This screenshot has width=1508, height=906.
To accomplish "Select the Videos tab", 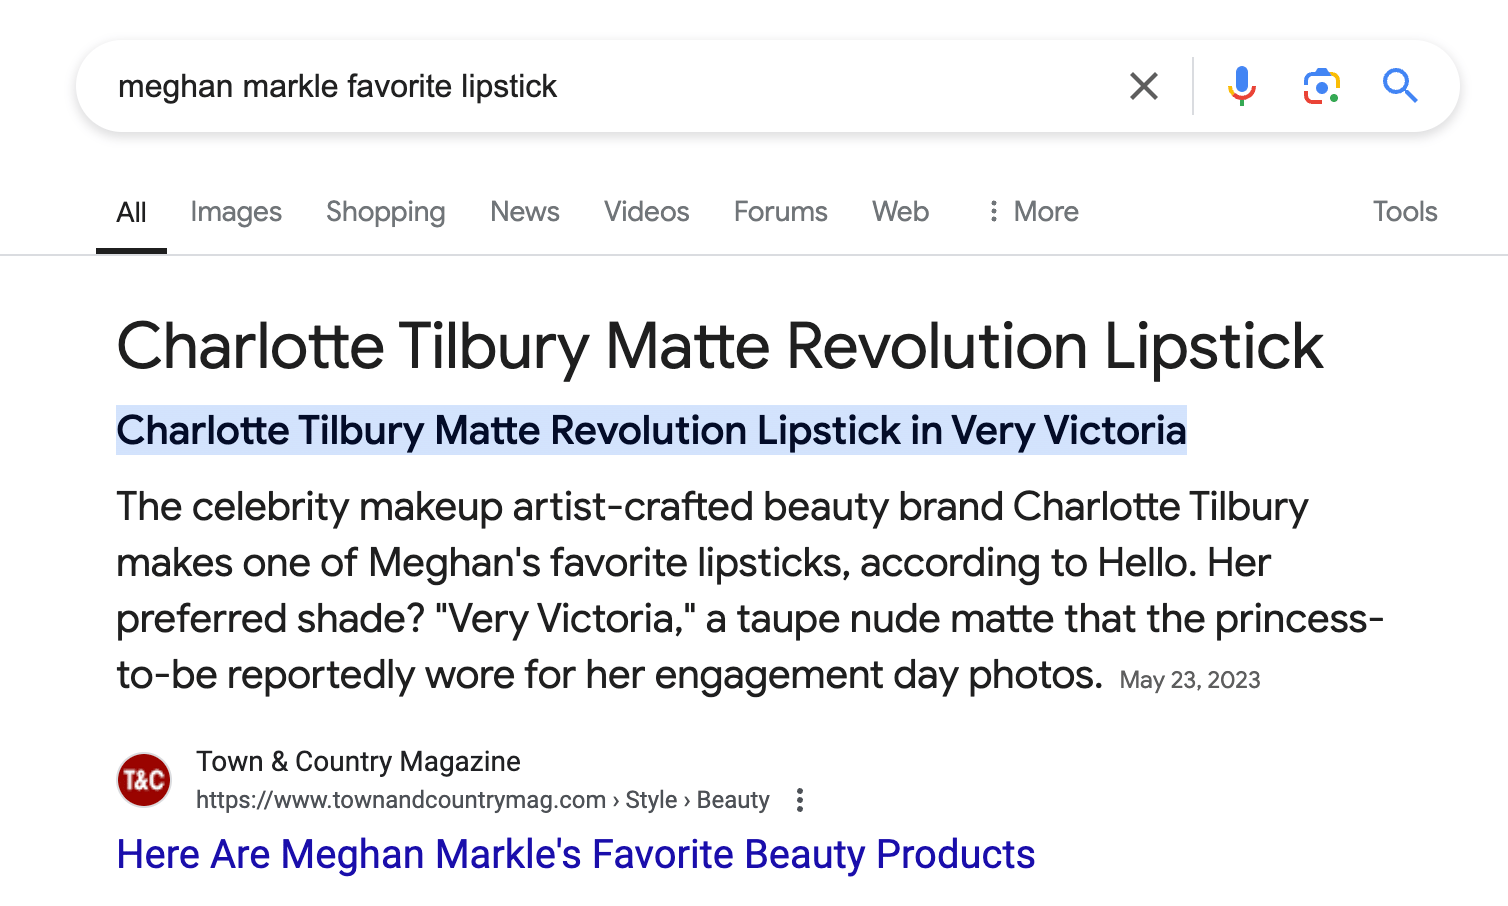I will click(x=647, y=212).
